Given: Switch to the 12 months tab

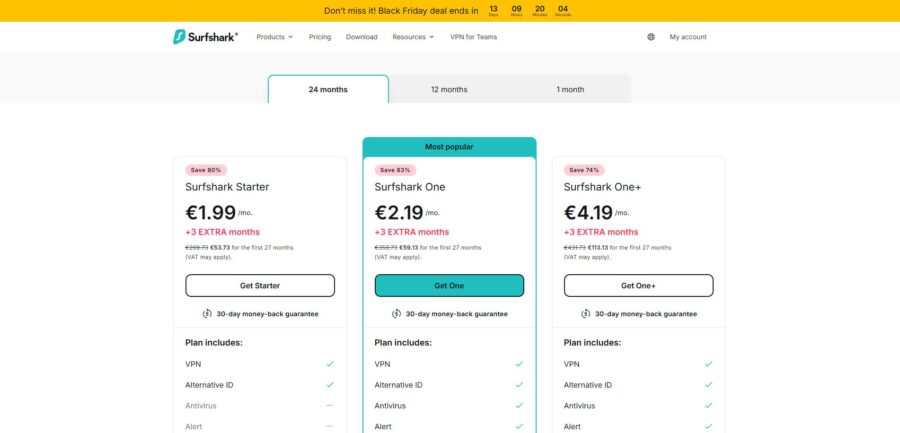Looking at the screenshot, I should point(449,89).
